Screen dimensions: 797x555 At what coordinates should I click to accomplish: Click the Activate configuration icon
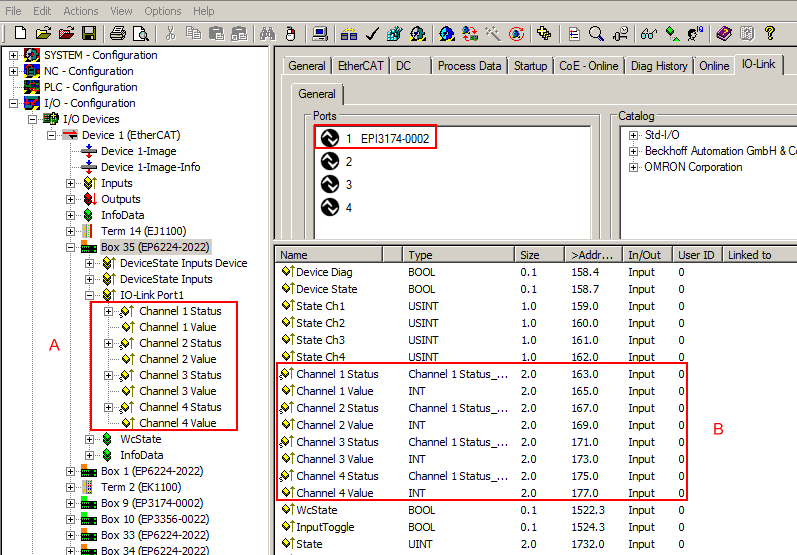click(394, 34)
